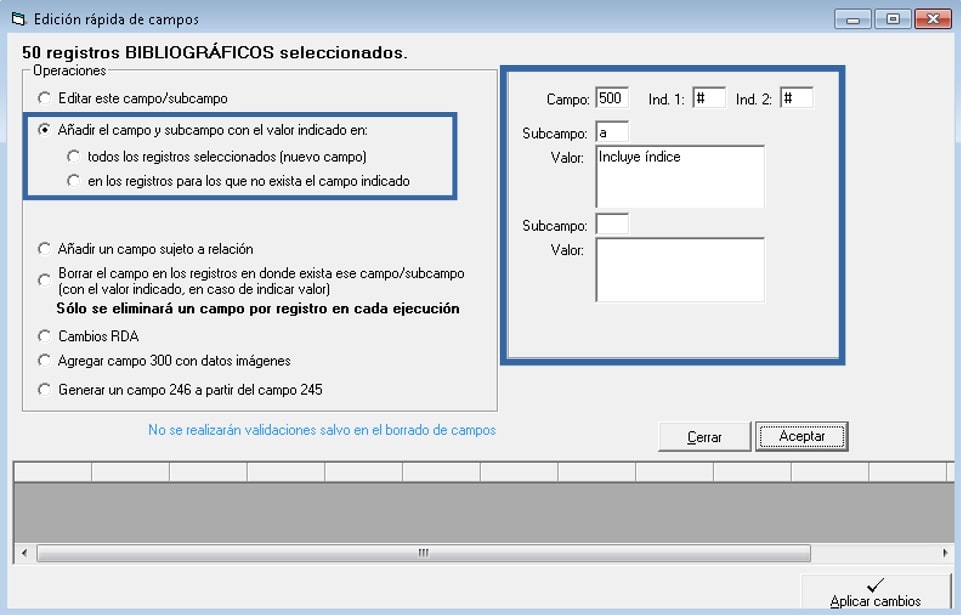Click the Ind. 1 input field
The width and height of the screenshot is (961, 615).
point(709,98)
